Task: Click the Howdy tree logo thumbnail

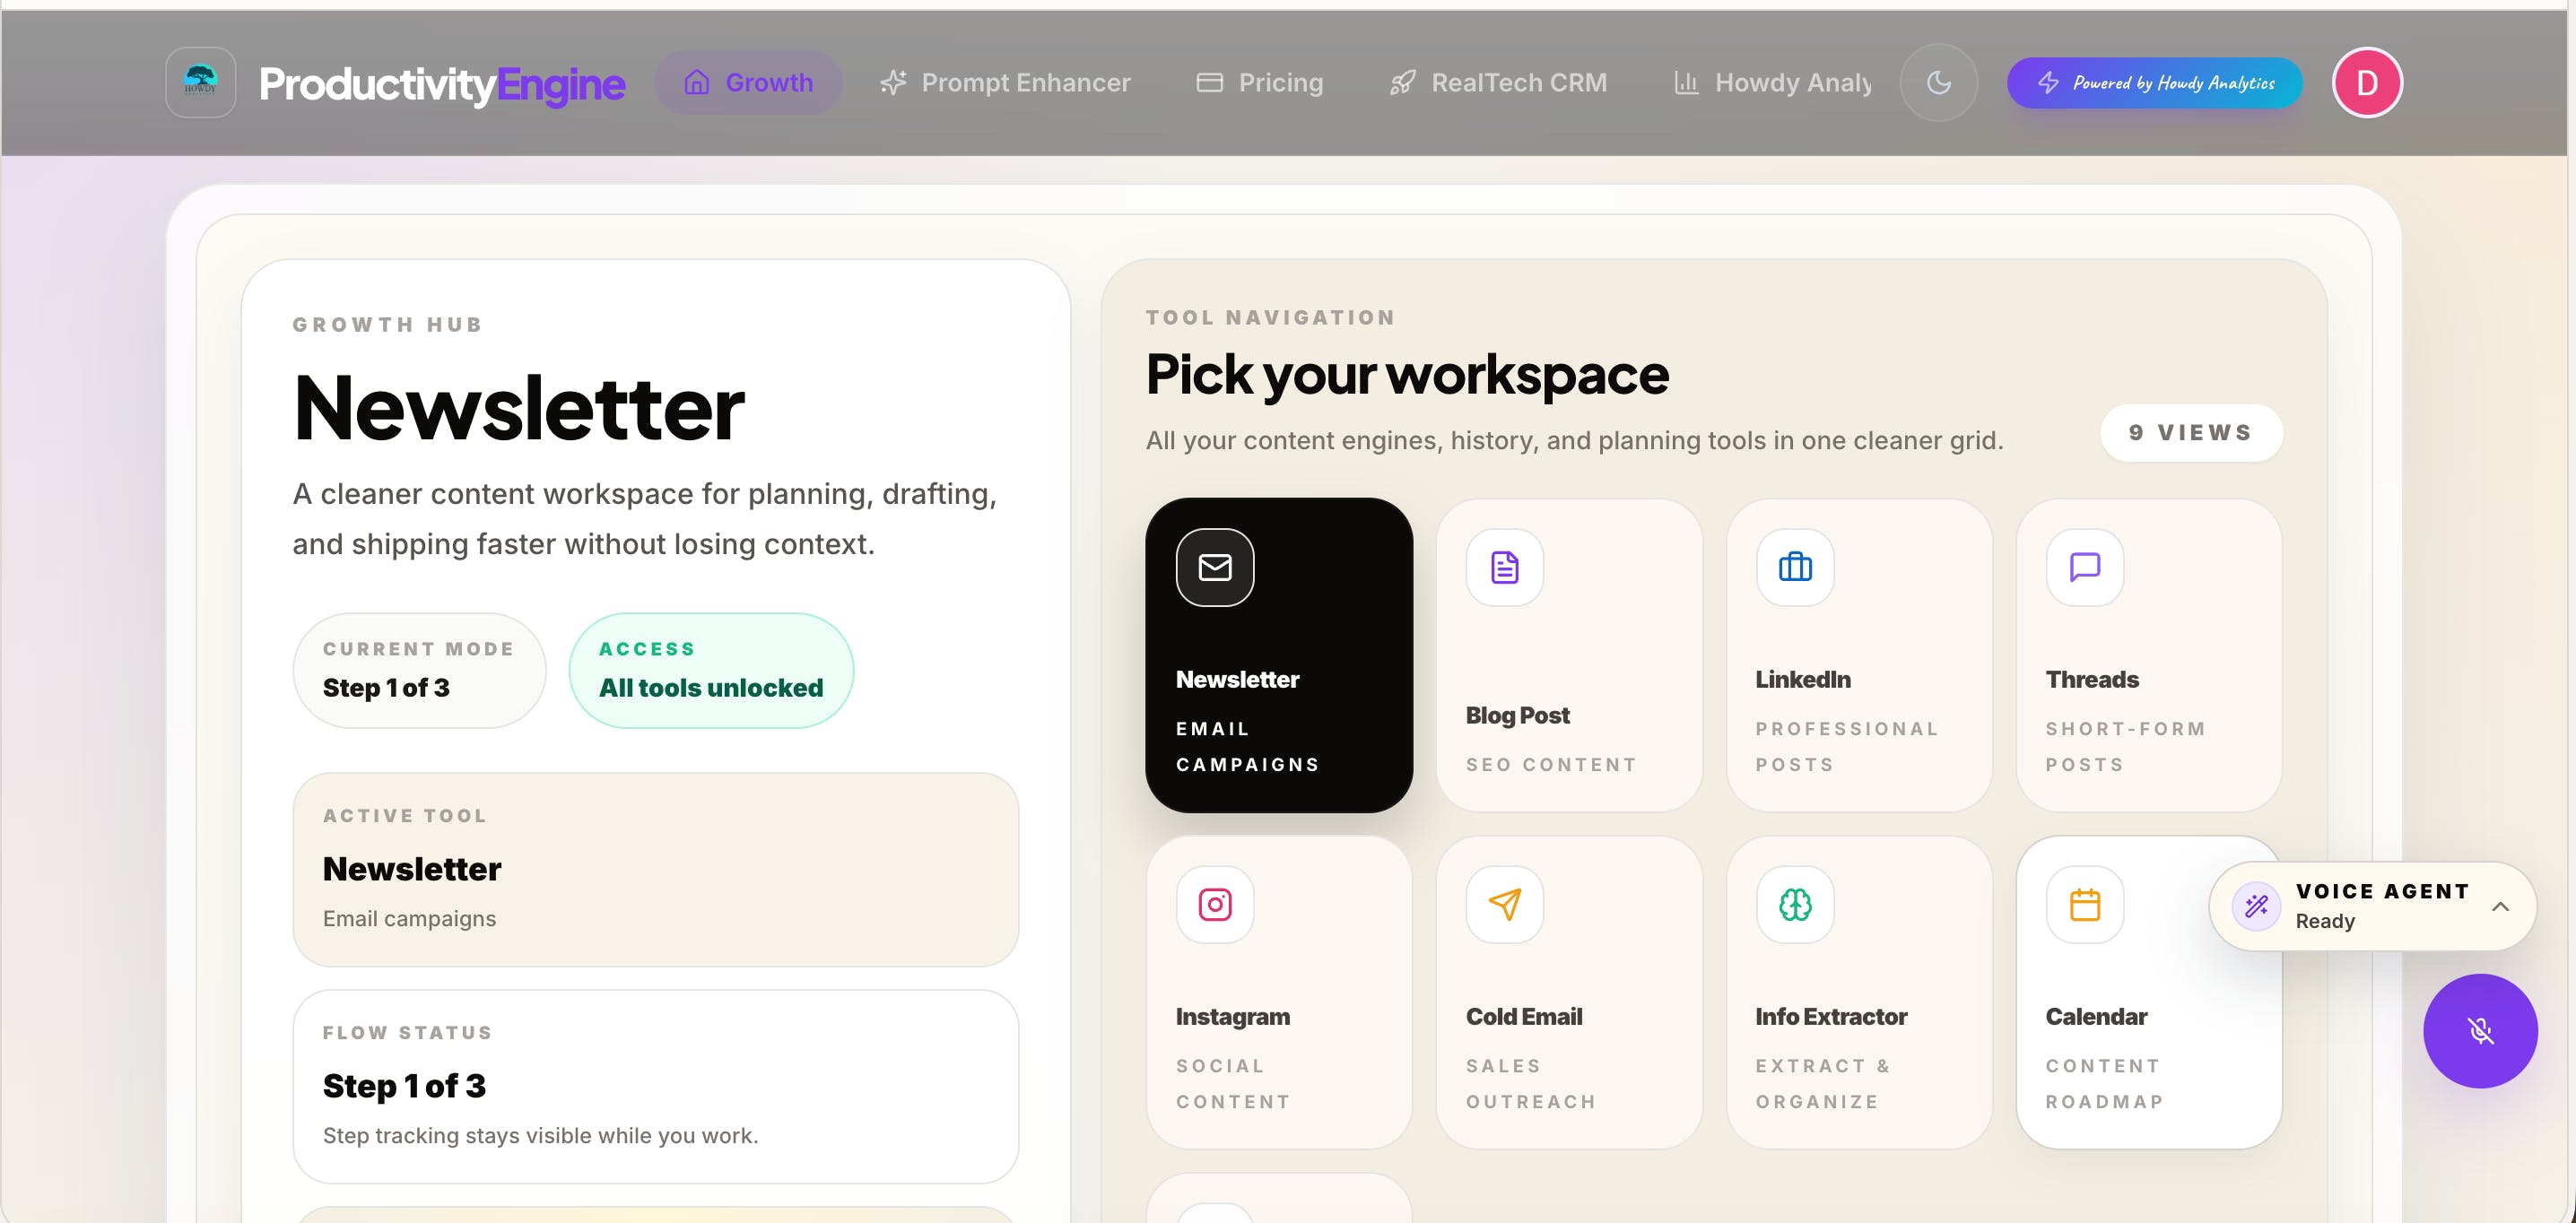Action: click(200, 82)
